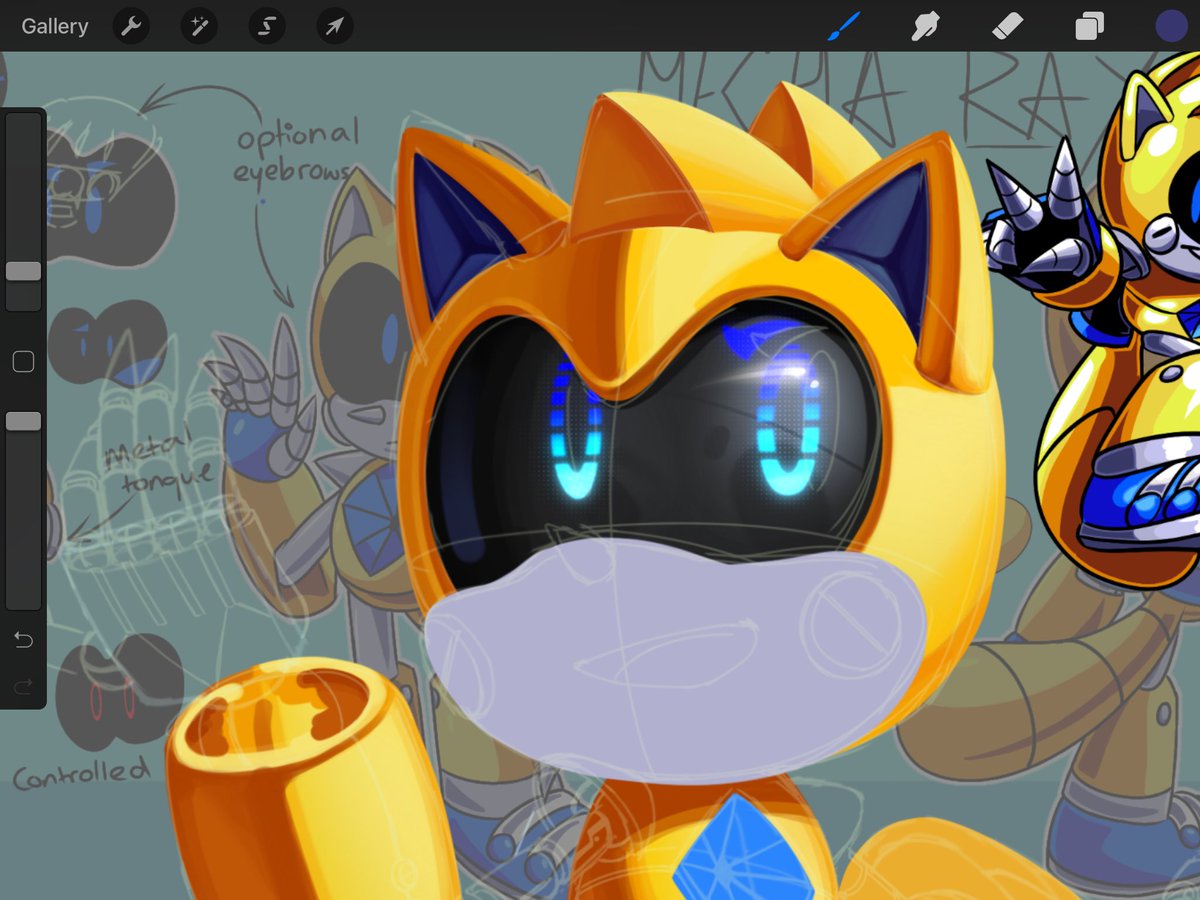Open the Adjustments magic wand menu

[x=199, y=26]
